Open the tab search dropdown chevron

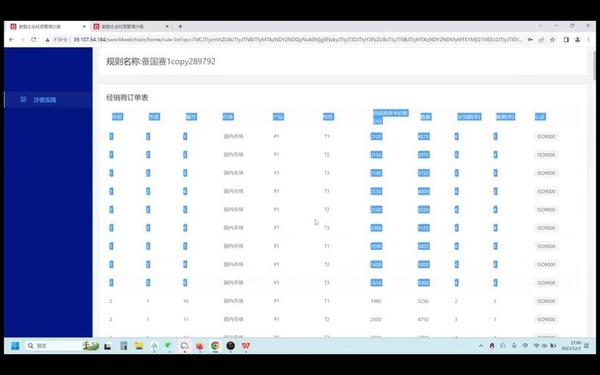(540, 26)
